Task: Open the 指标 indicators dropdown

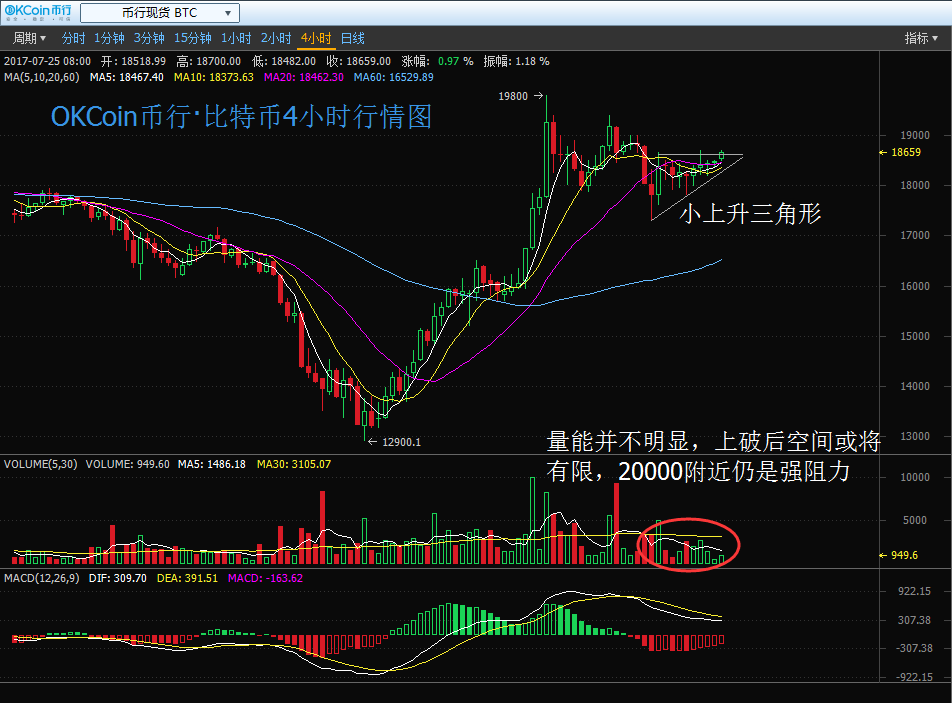Action: tap(921, 39)
